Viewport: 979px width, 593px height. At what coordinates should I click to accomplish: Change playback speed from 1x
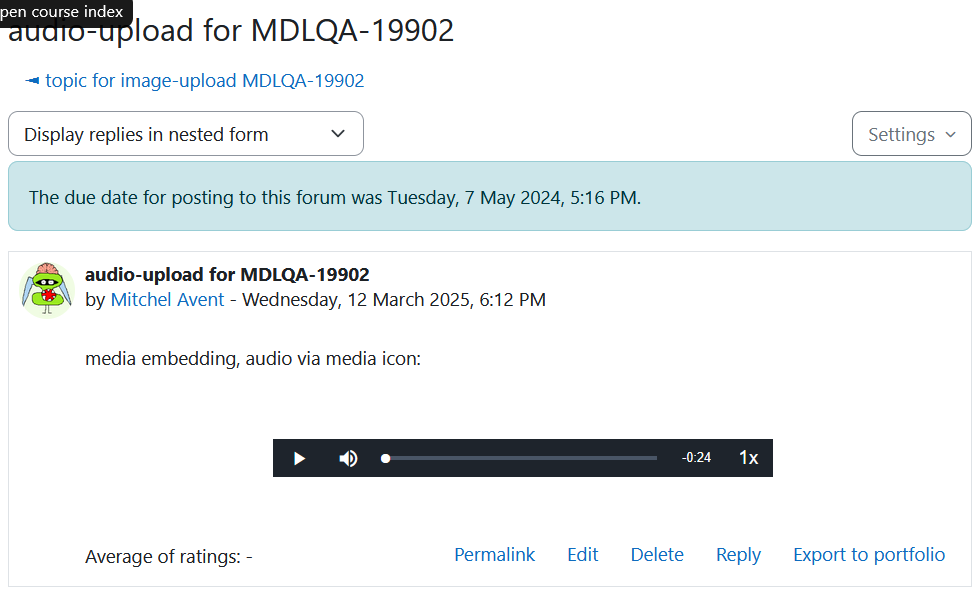[749, 458]
